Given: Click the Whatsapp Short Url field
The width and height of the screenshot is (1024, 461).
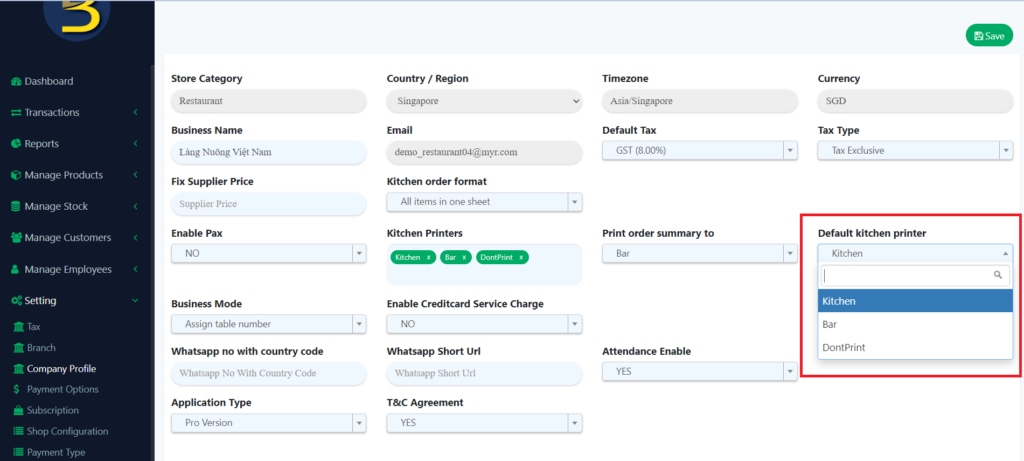Looking at the screenshot, I should 483,373.
